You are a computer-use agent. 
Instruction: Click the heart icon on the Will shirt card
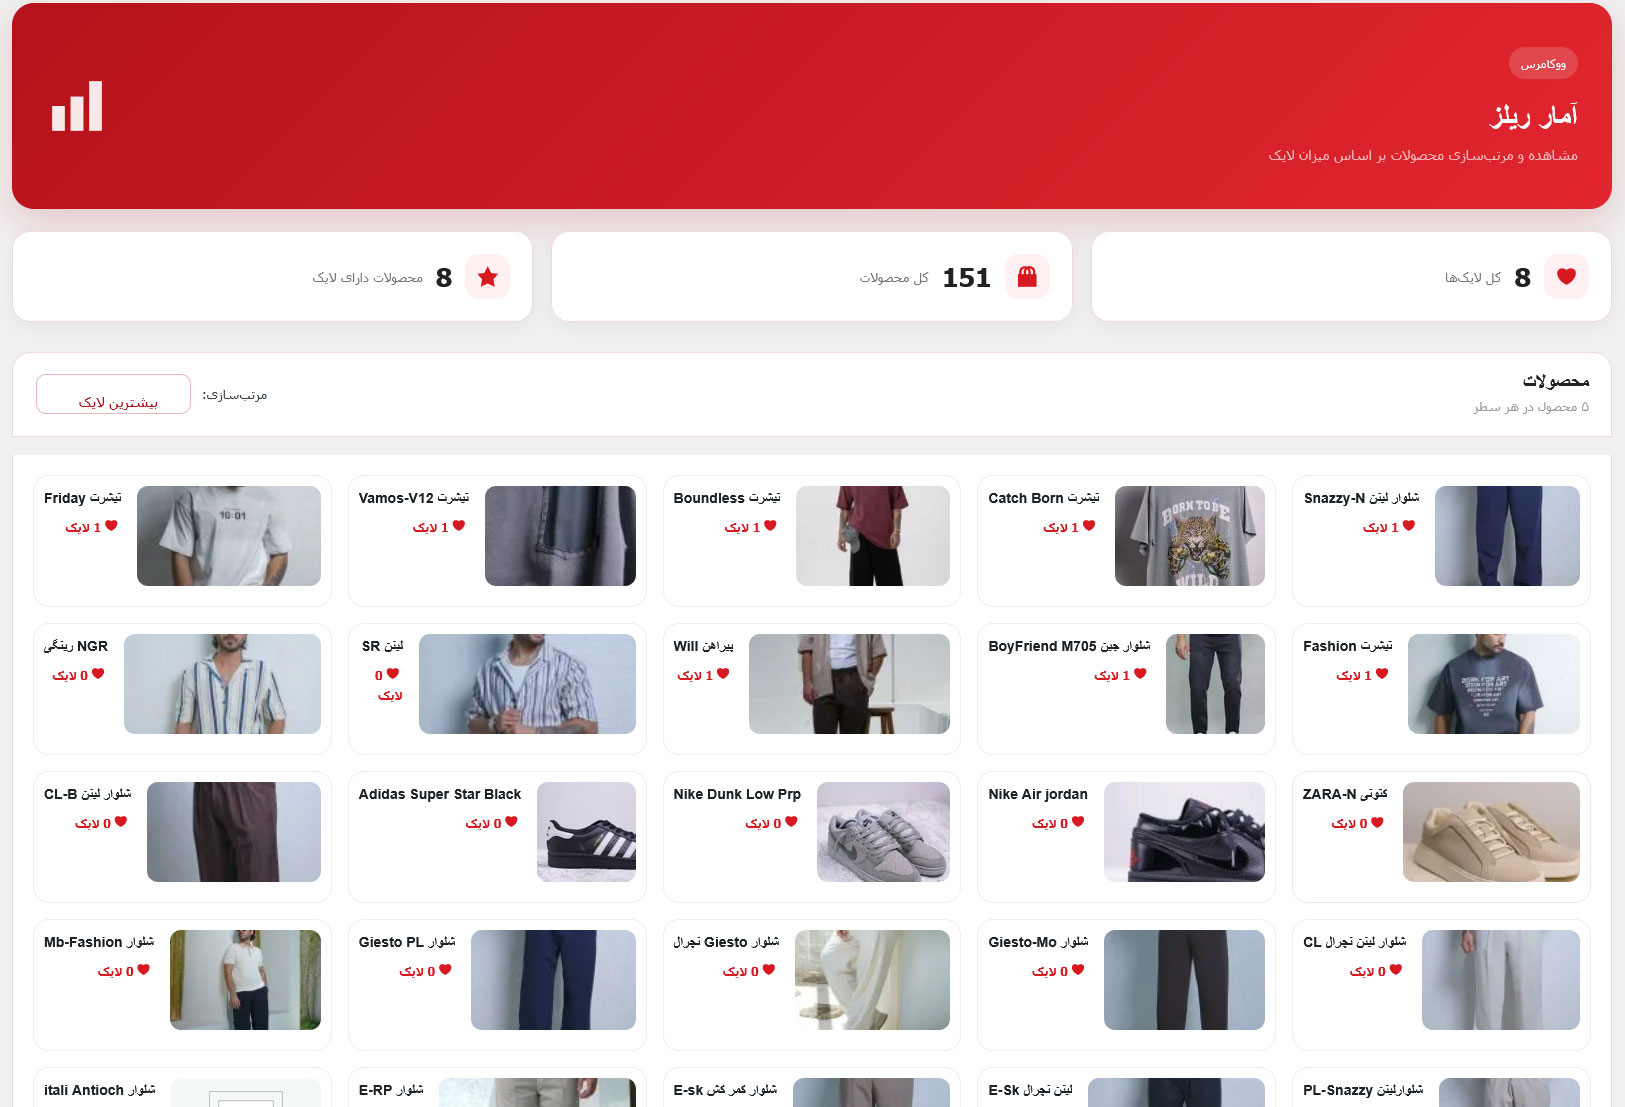pyautogui.click(x=723, y=674)
